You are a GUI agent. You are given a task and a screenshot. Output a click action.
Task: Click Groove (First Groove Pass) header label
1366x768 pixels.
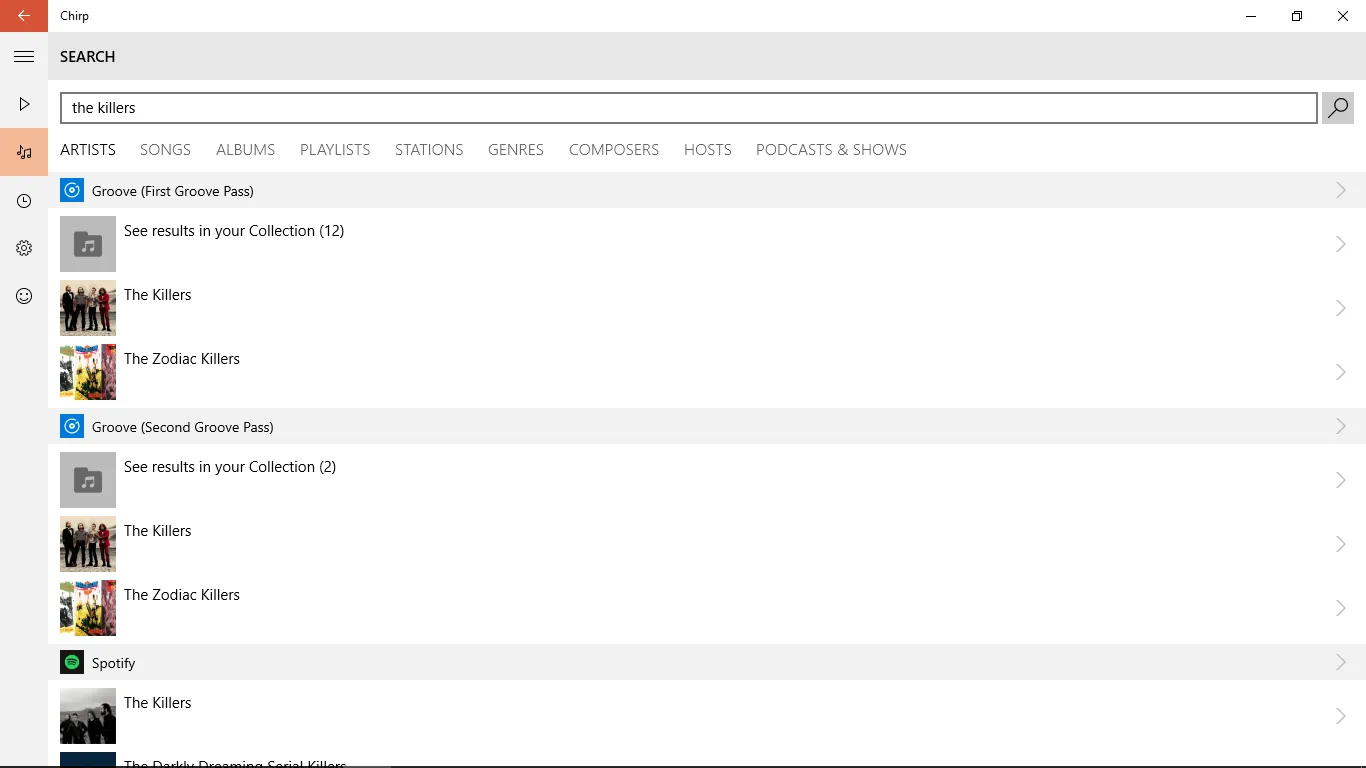click(173, 191)
